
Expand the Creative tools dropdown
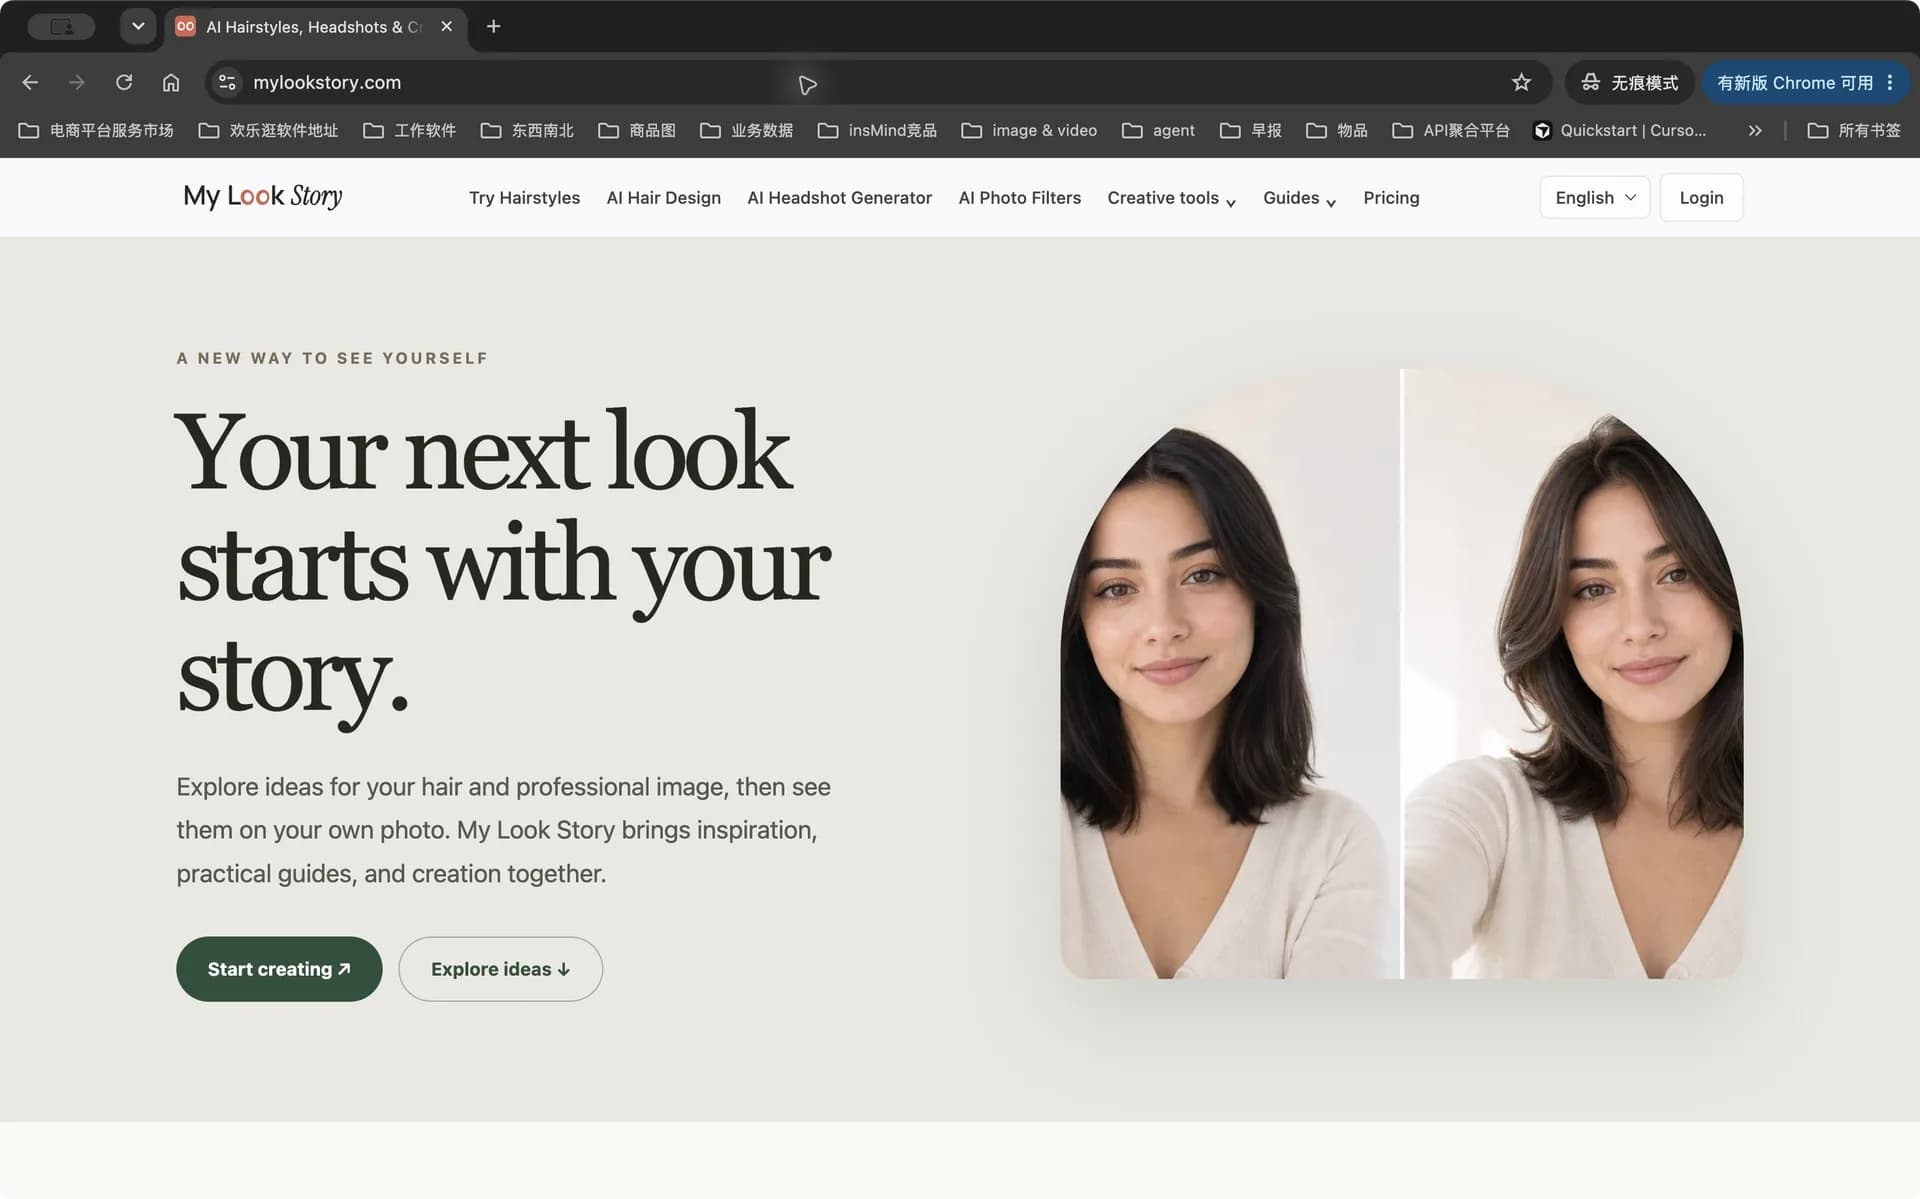[1171, 197]
